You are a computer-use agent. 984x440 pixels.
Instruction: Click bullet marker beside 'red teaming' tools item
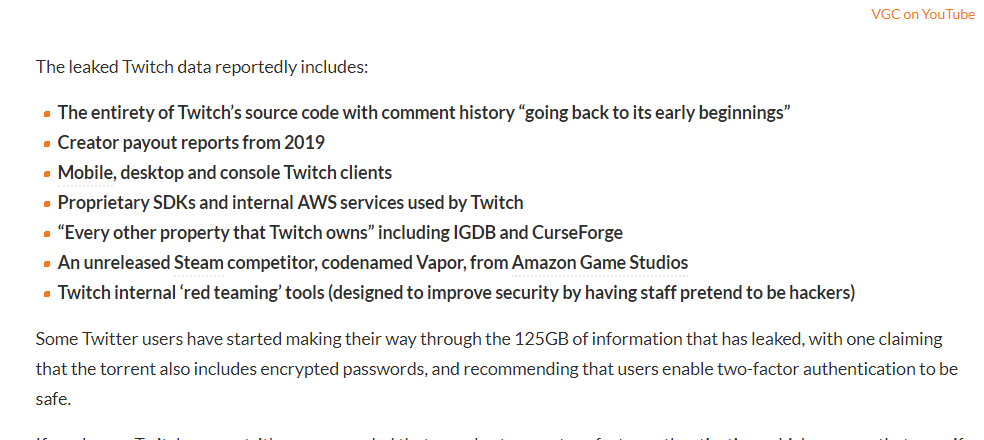click(47, 294)
